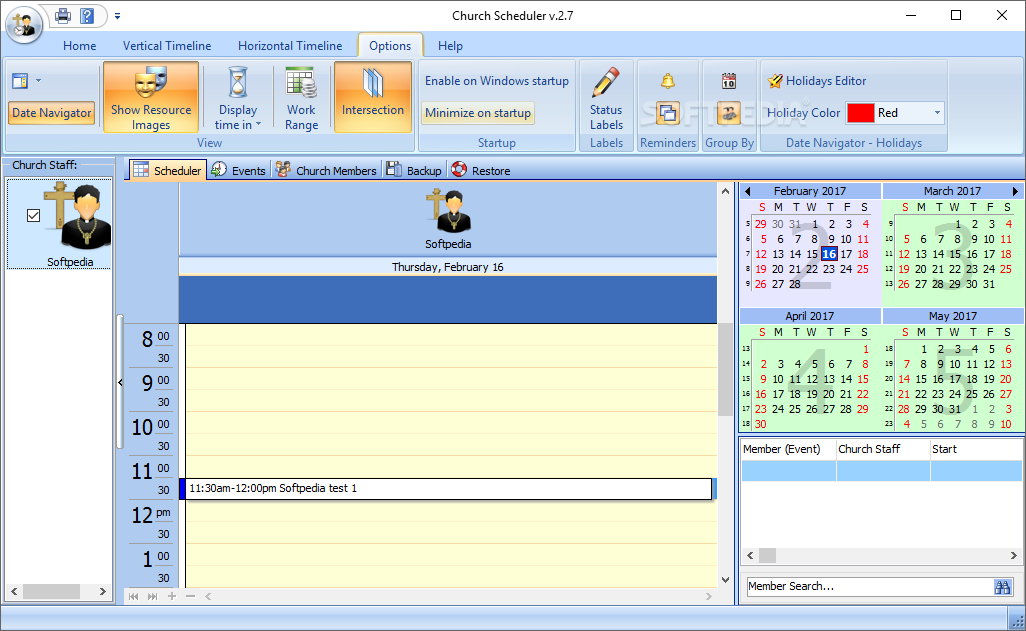Click the binoculars search icon

click(x=1002, y=586)
